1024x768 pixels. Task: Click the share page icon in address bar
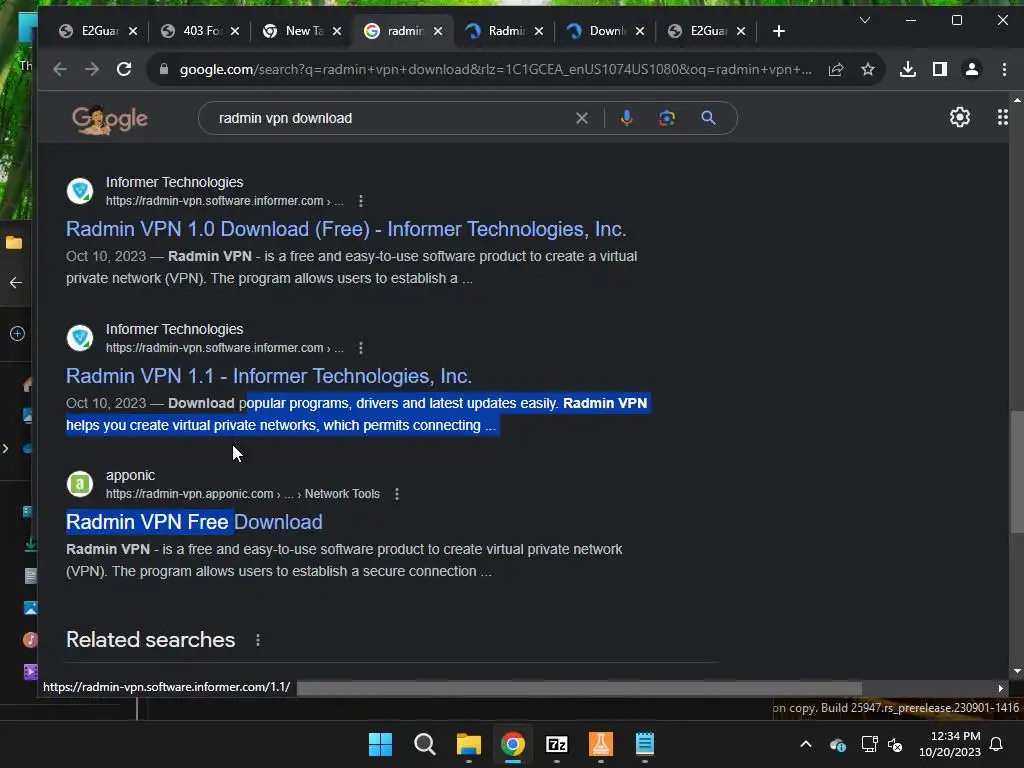click(836, 69)
